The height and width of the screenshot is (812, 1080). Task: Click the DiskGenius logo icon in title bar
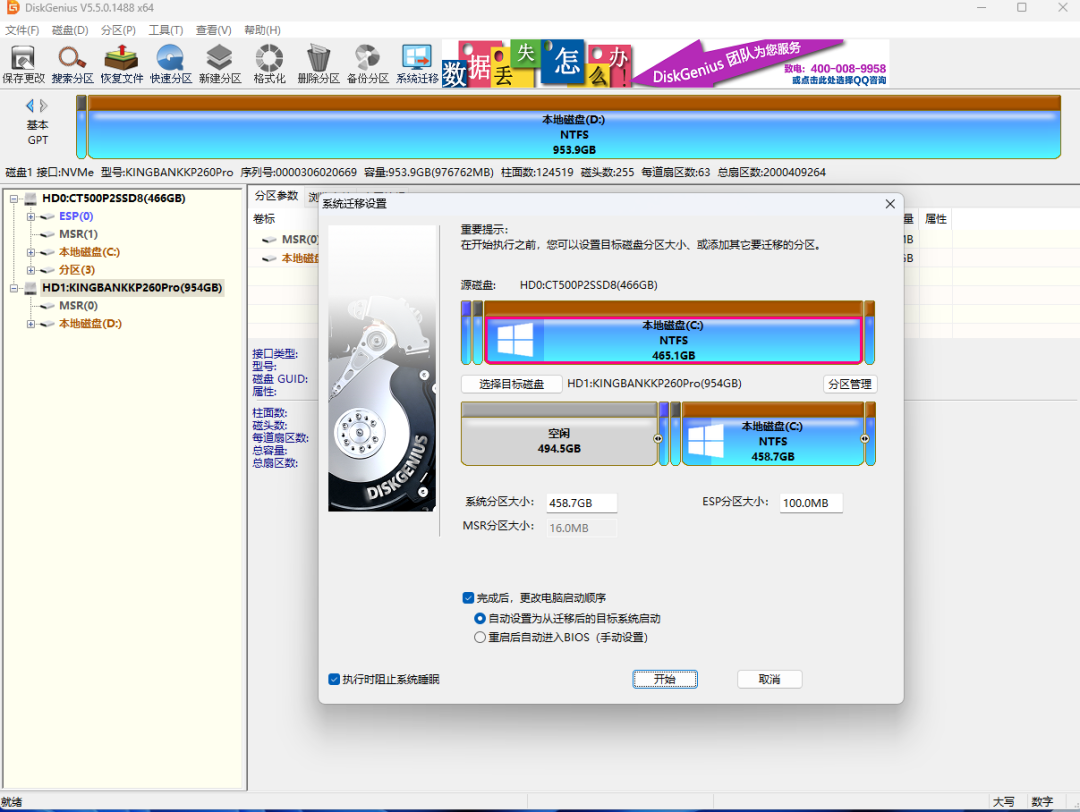click(12, 8)
